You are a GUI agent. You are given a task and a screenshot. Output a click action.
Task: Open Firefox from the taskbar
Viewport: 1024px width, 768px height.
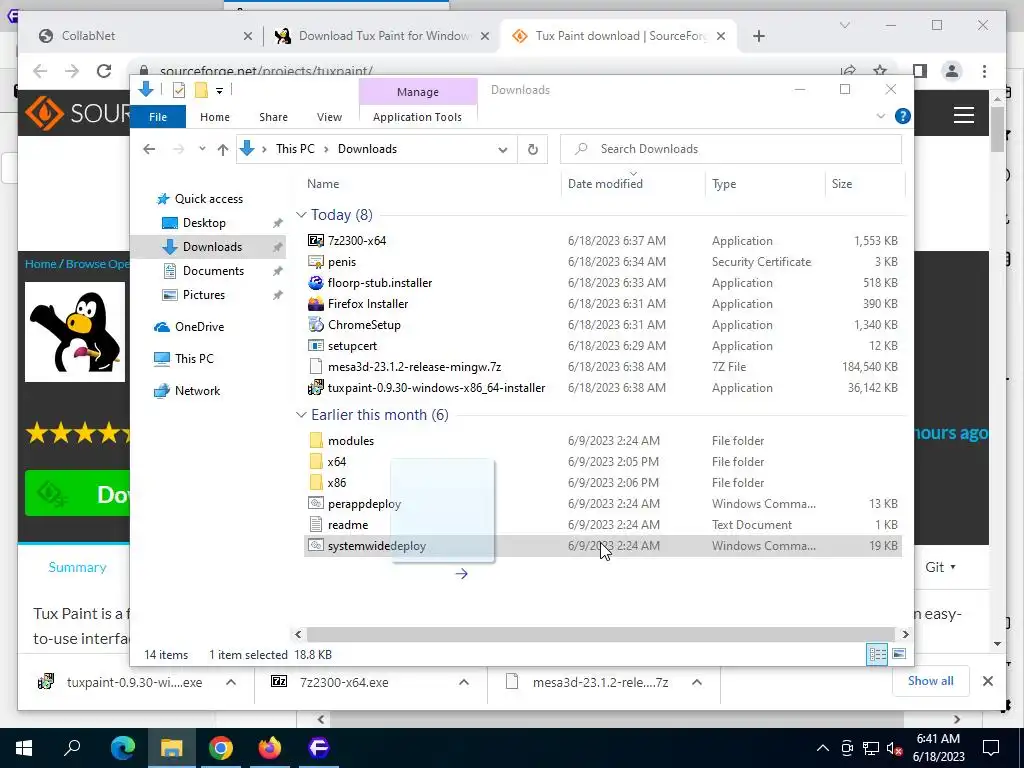pyautogui.click(x=269, y=748)
